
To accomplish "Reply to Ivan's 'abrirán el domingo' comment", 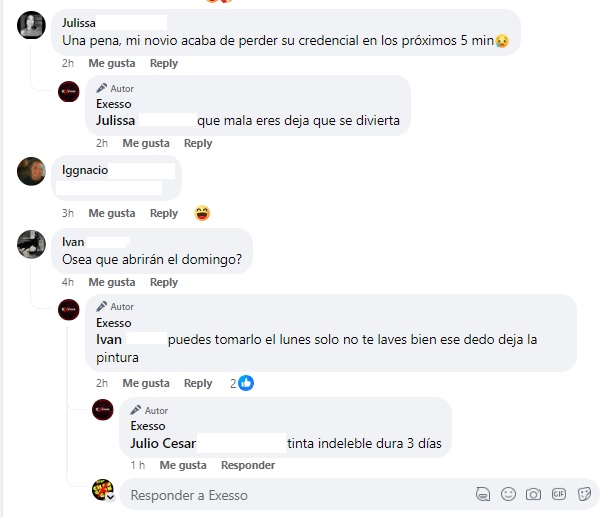I will (x=164, y=282).
